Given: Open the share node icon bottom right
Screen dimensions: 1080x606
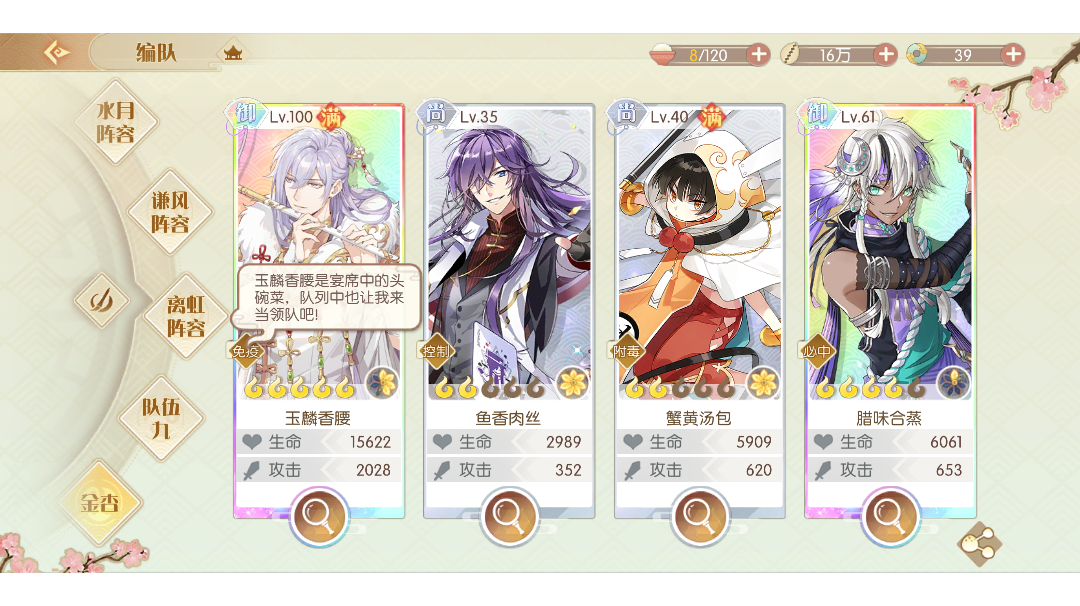Looking at the screenshot, I should (x=980, y=544).
